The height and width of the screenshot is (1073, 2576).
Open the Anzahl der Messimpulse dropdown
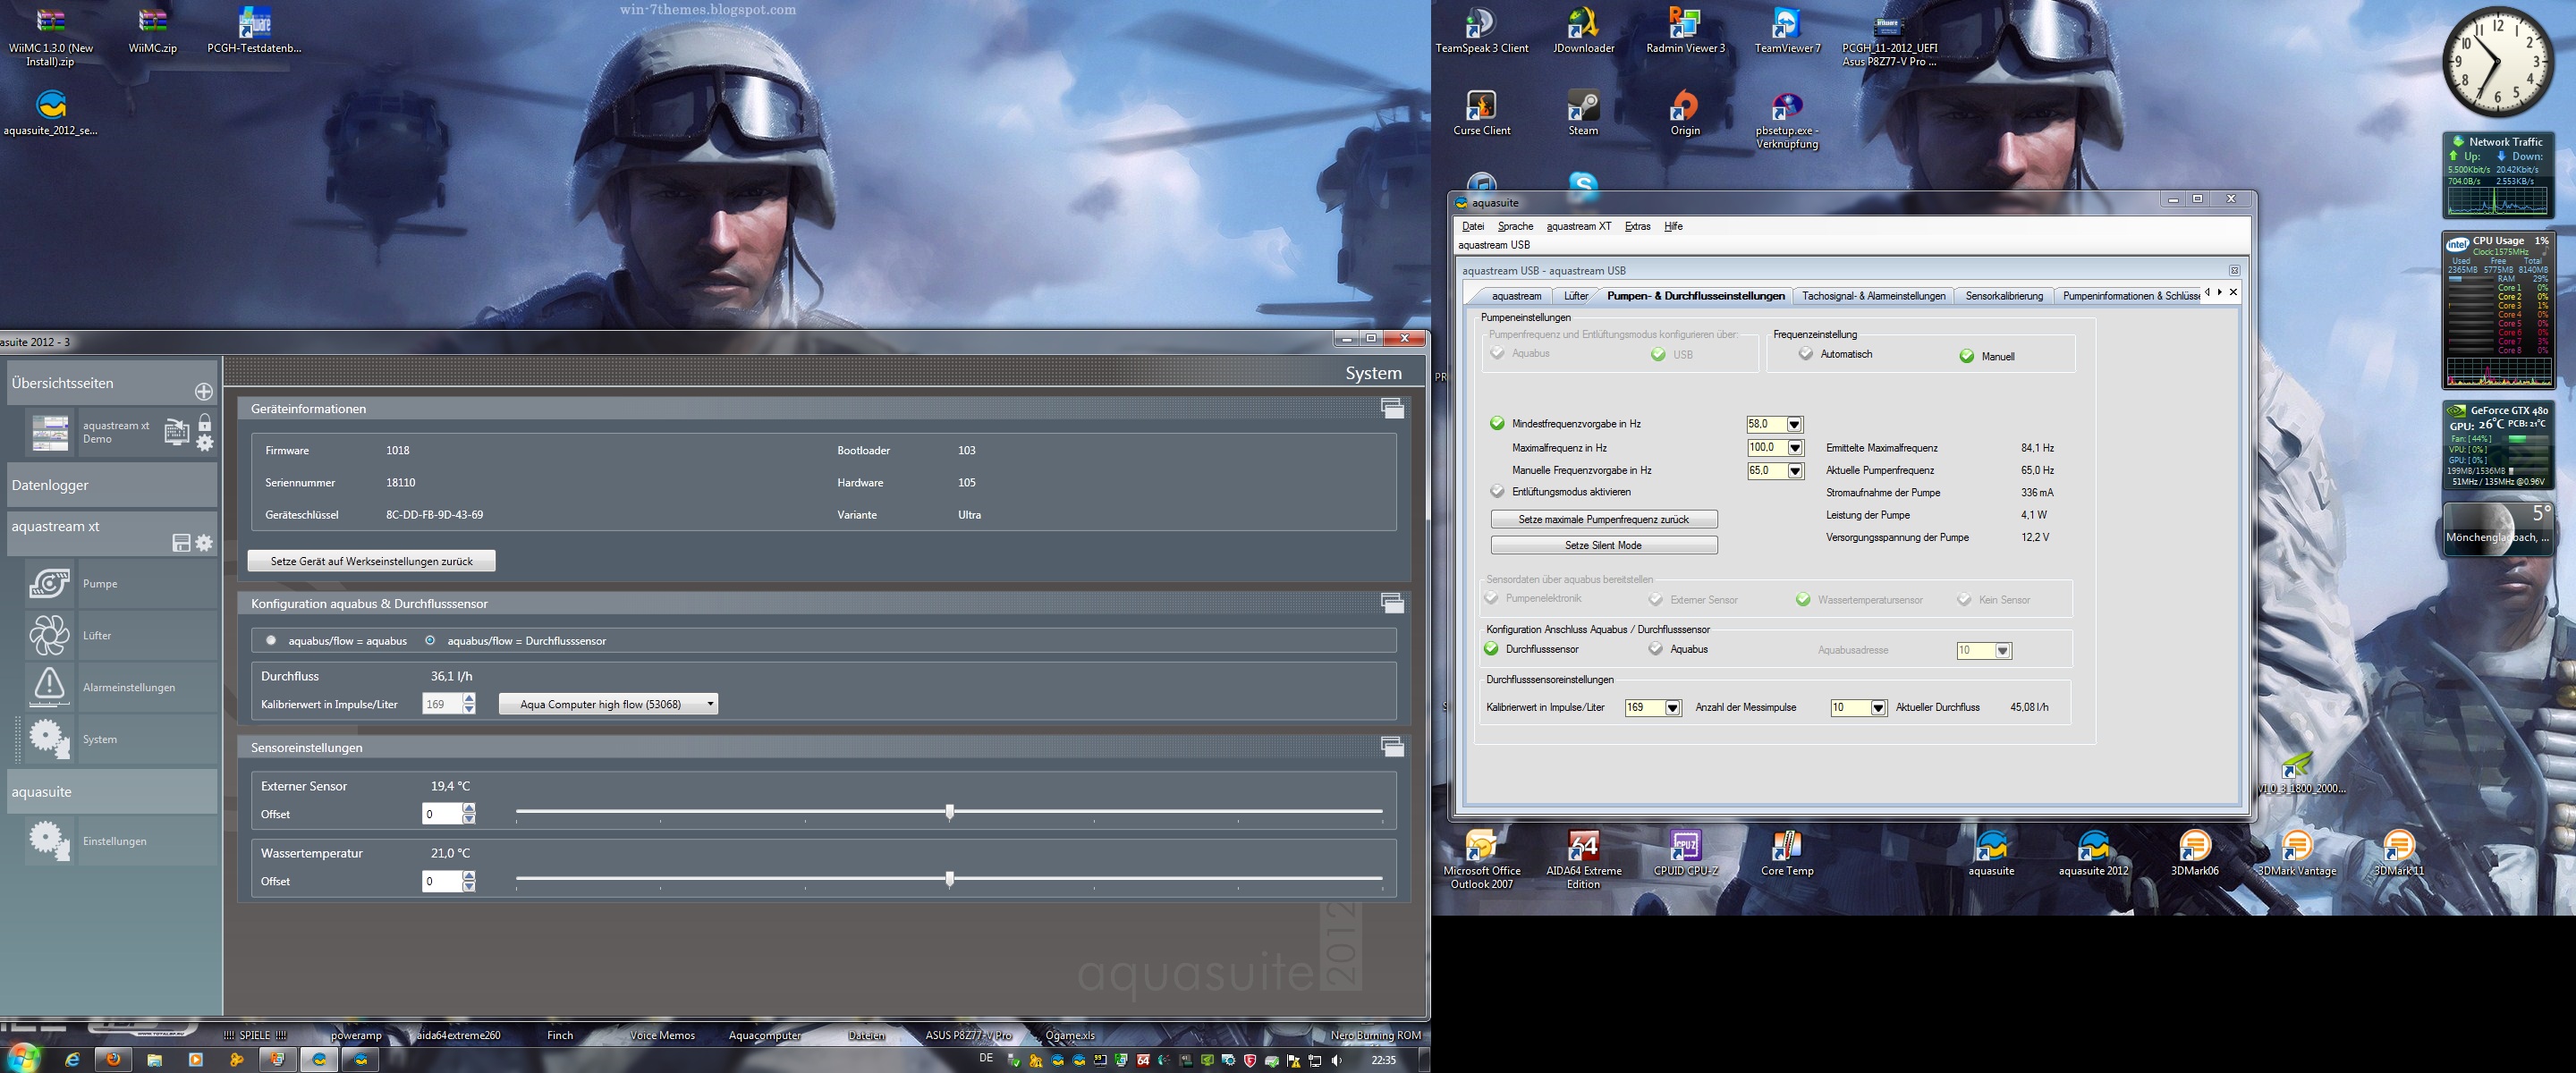coord(1877,707)
